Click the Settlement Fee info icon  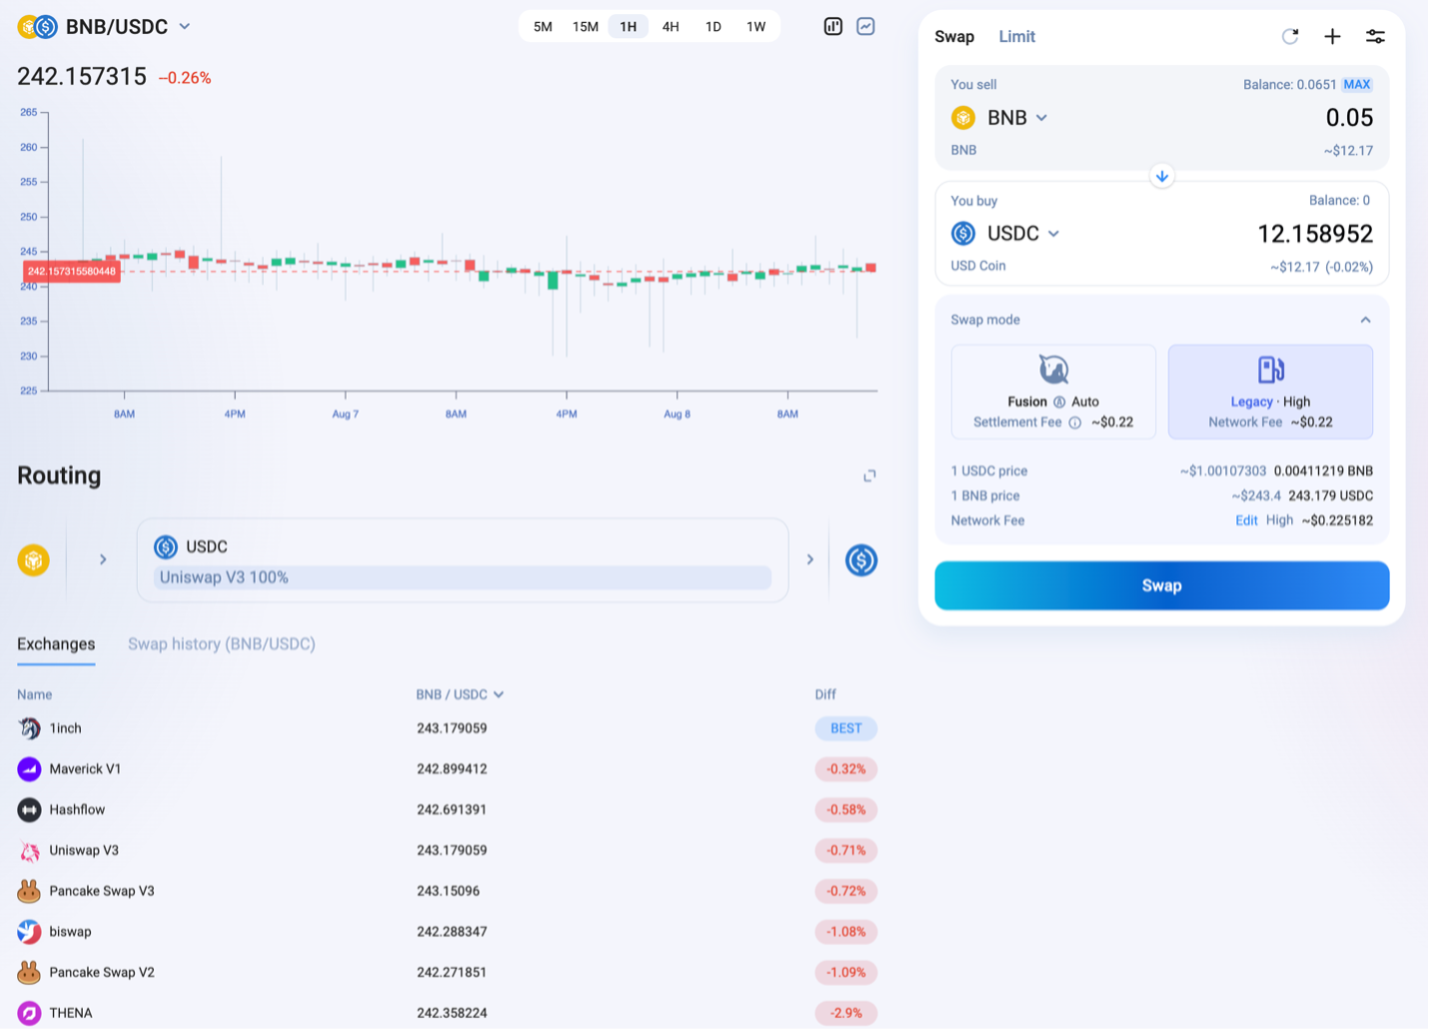point(1075,423)
